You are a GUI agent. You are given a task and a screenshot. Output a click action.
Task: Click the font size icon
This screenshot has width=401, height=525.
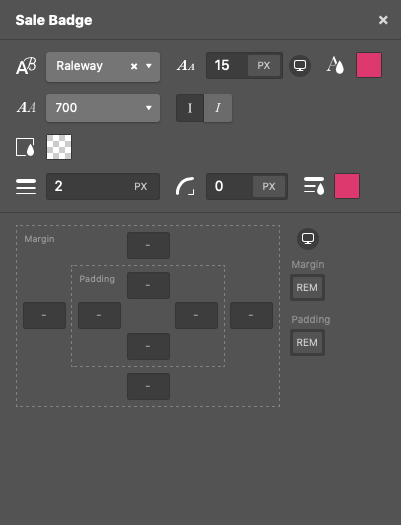pos(185,66)
